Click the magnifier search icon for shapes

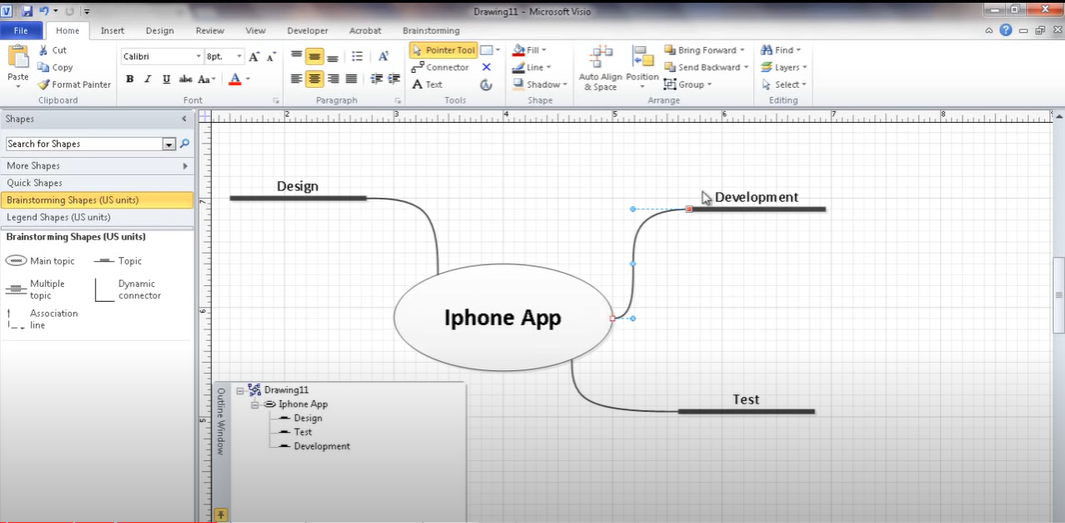tap(185, 143)
